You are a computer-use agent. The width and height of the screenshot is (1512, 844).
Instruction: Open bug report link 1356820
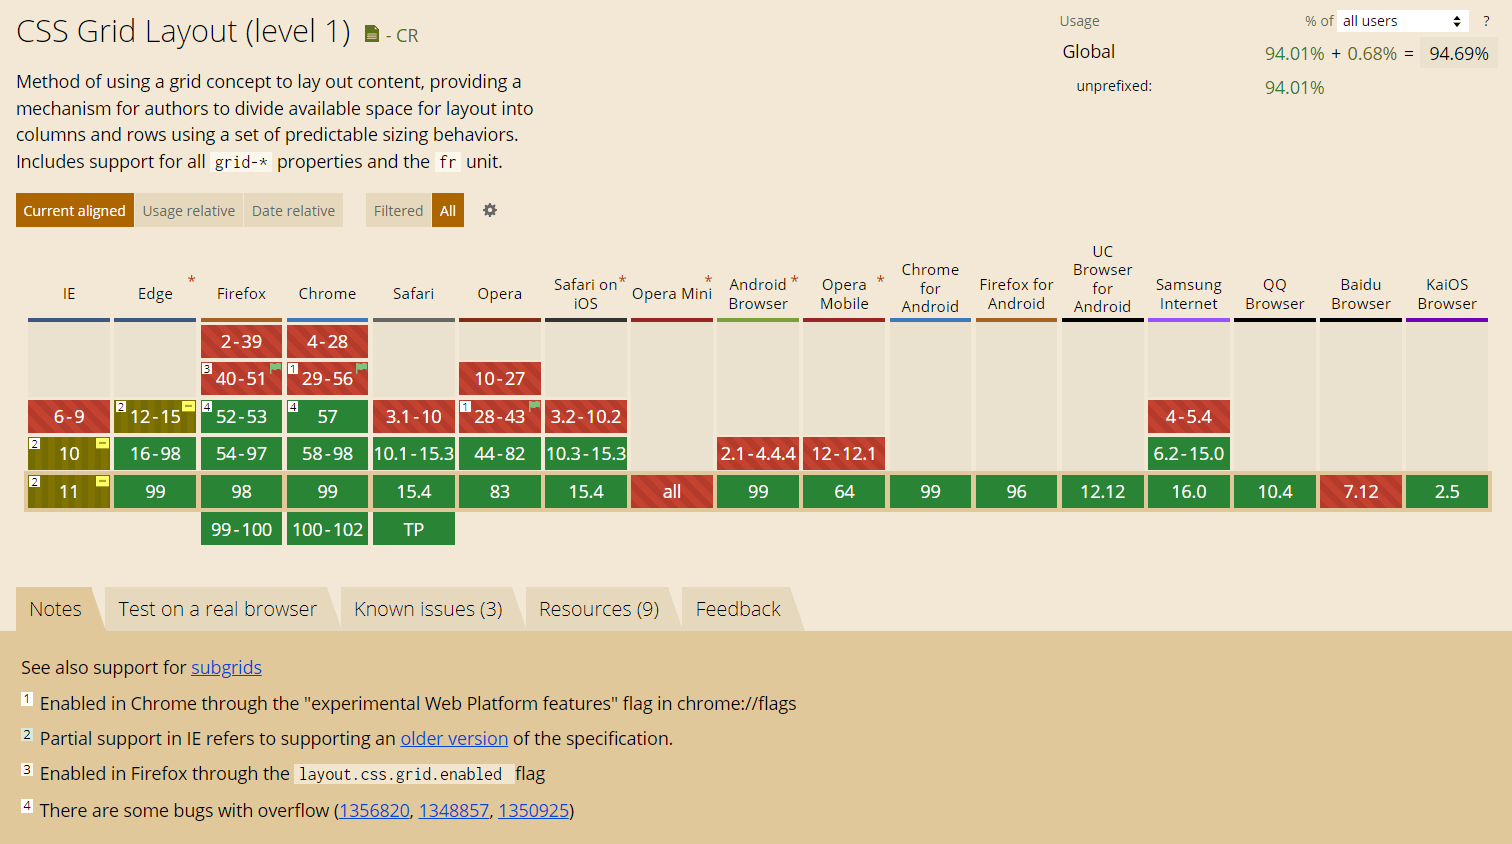(374, 810)
